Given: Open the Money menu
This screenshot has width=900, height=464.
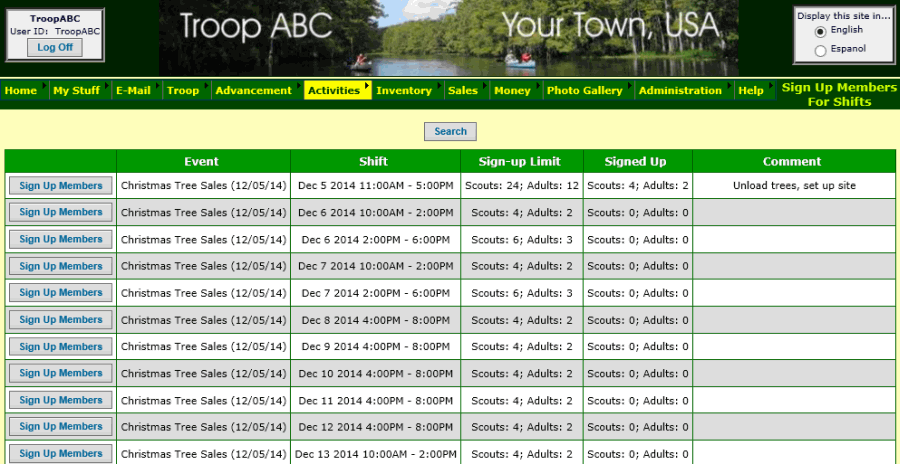Looking at the screenshot, I should pos(516,90).
